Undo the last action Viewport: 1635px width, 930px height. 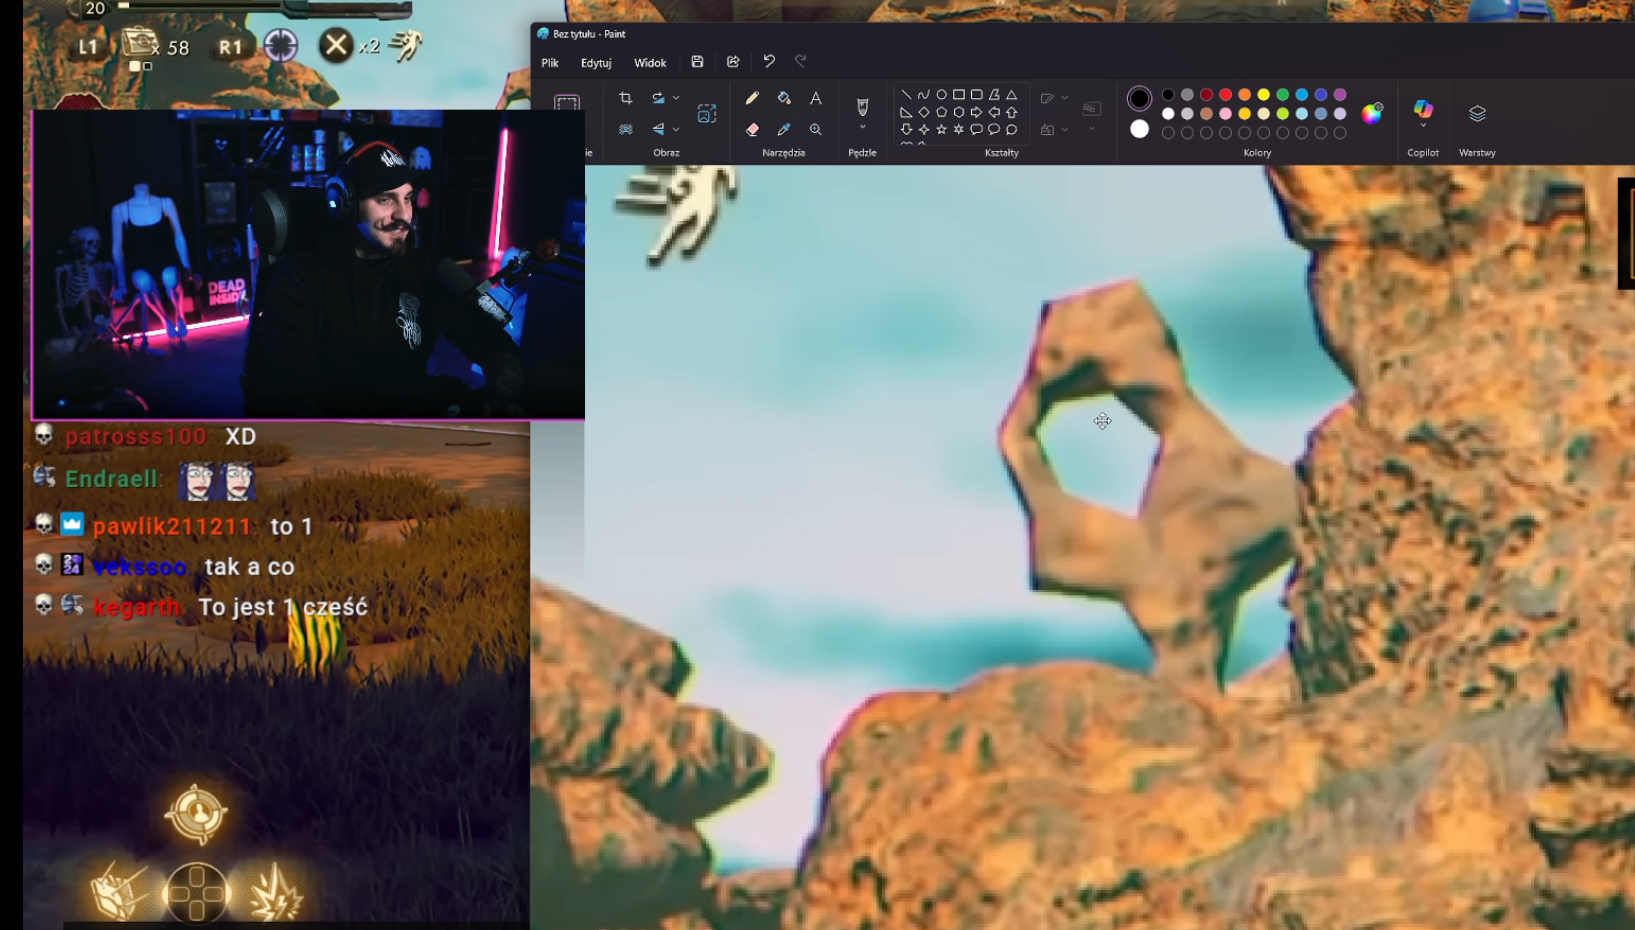point(769,62)
